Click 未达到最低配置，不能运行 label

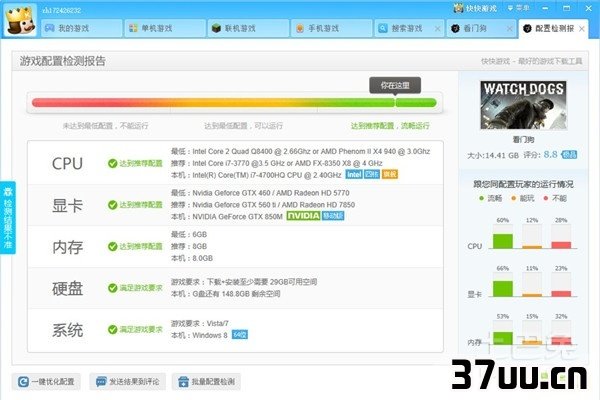(106, 126)
